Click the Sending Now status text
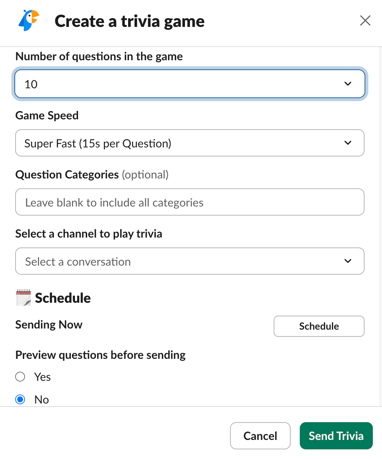 [49, 325]
